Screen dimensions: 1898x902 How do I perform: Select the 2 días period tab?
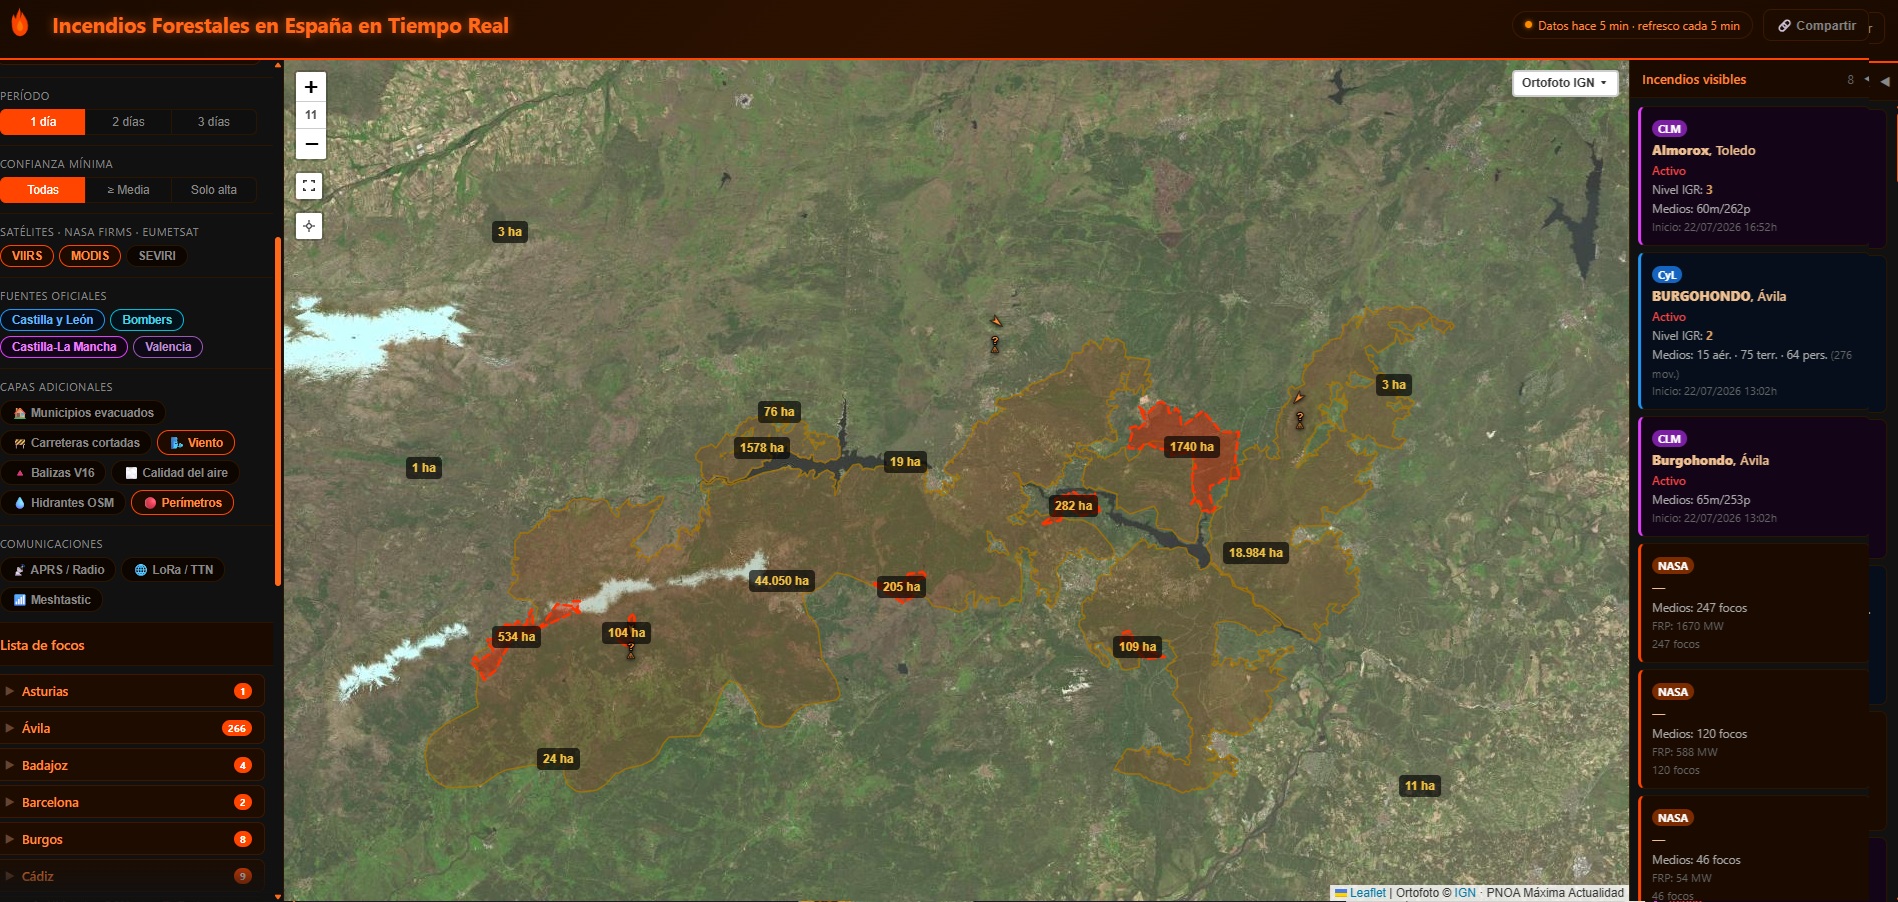coord(128,122)
